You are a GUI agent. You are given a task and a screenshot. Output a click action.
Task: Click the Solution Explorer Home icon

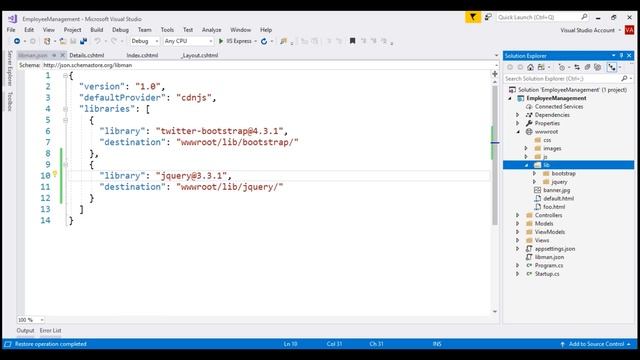(x=530, y=67)
